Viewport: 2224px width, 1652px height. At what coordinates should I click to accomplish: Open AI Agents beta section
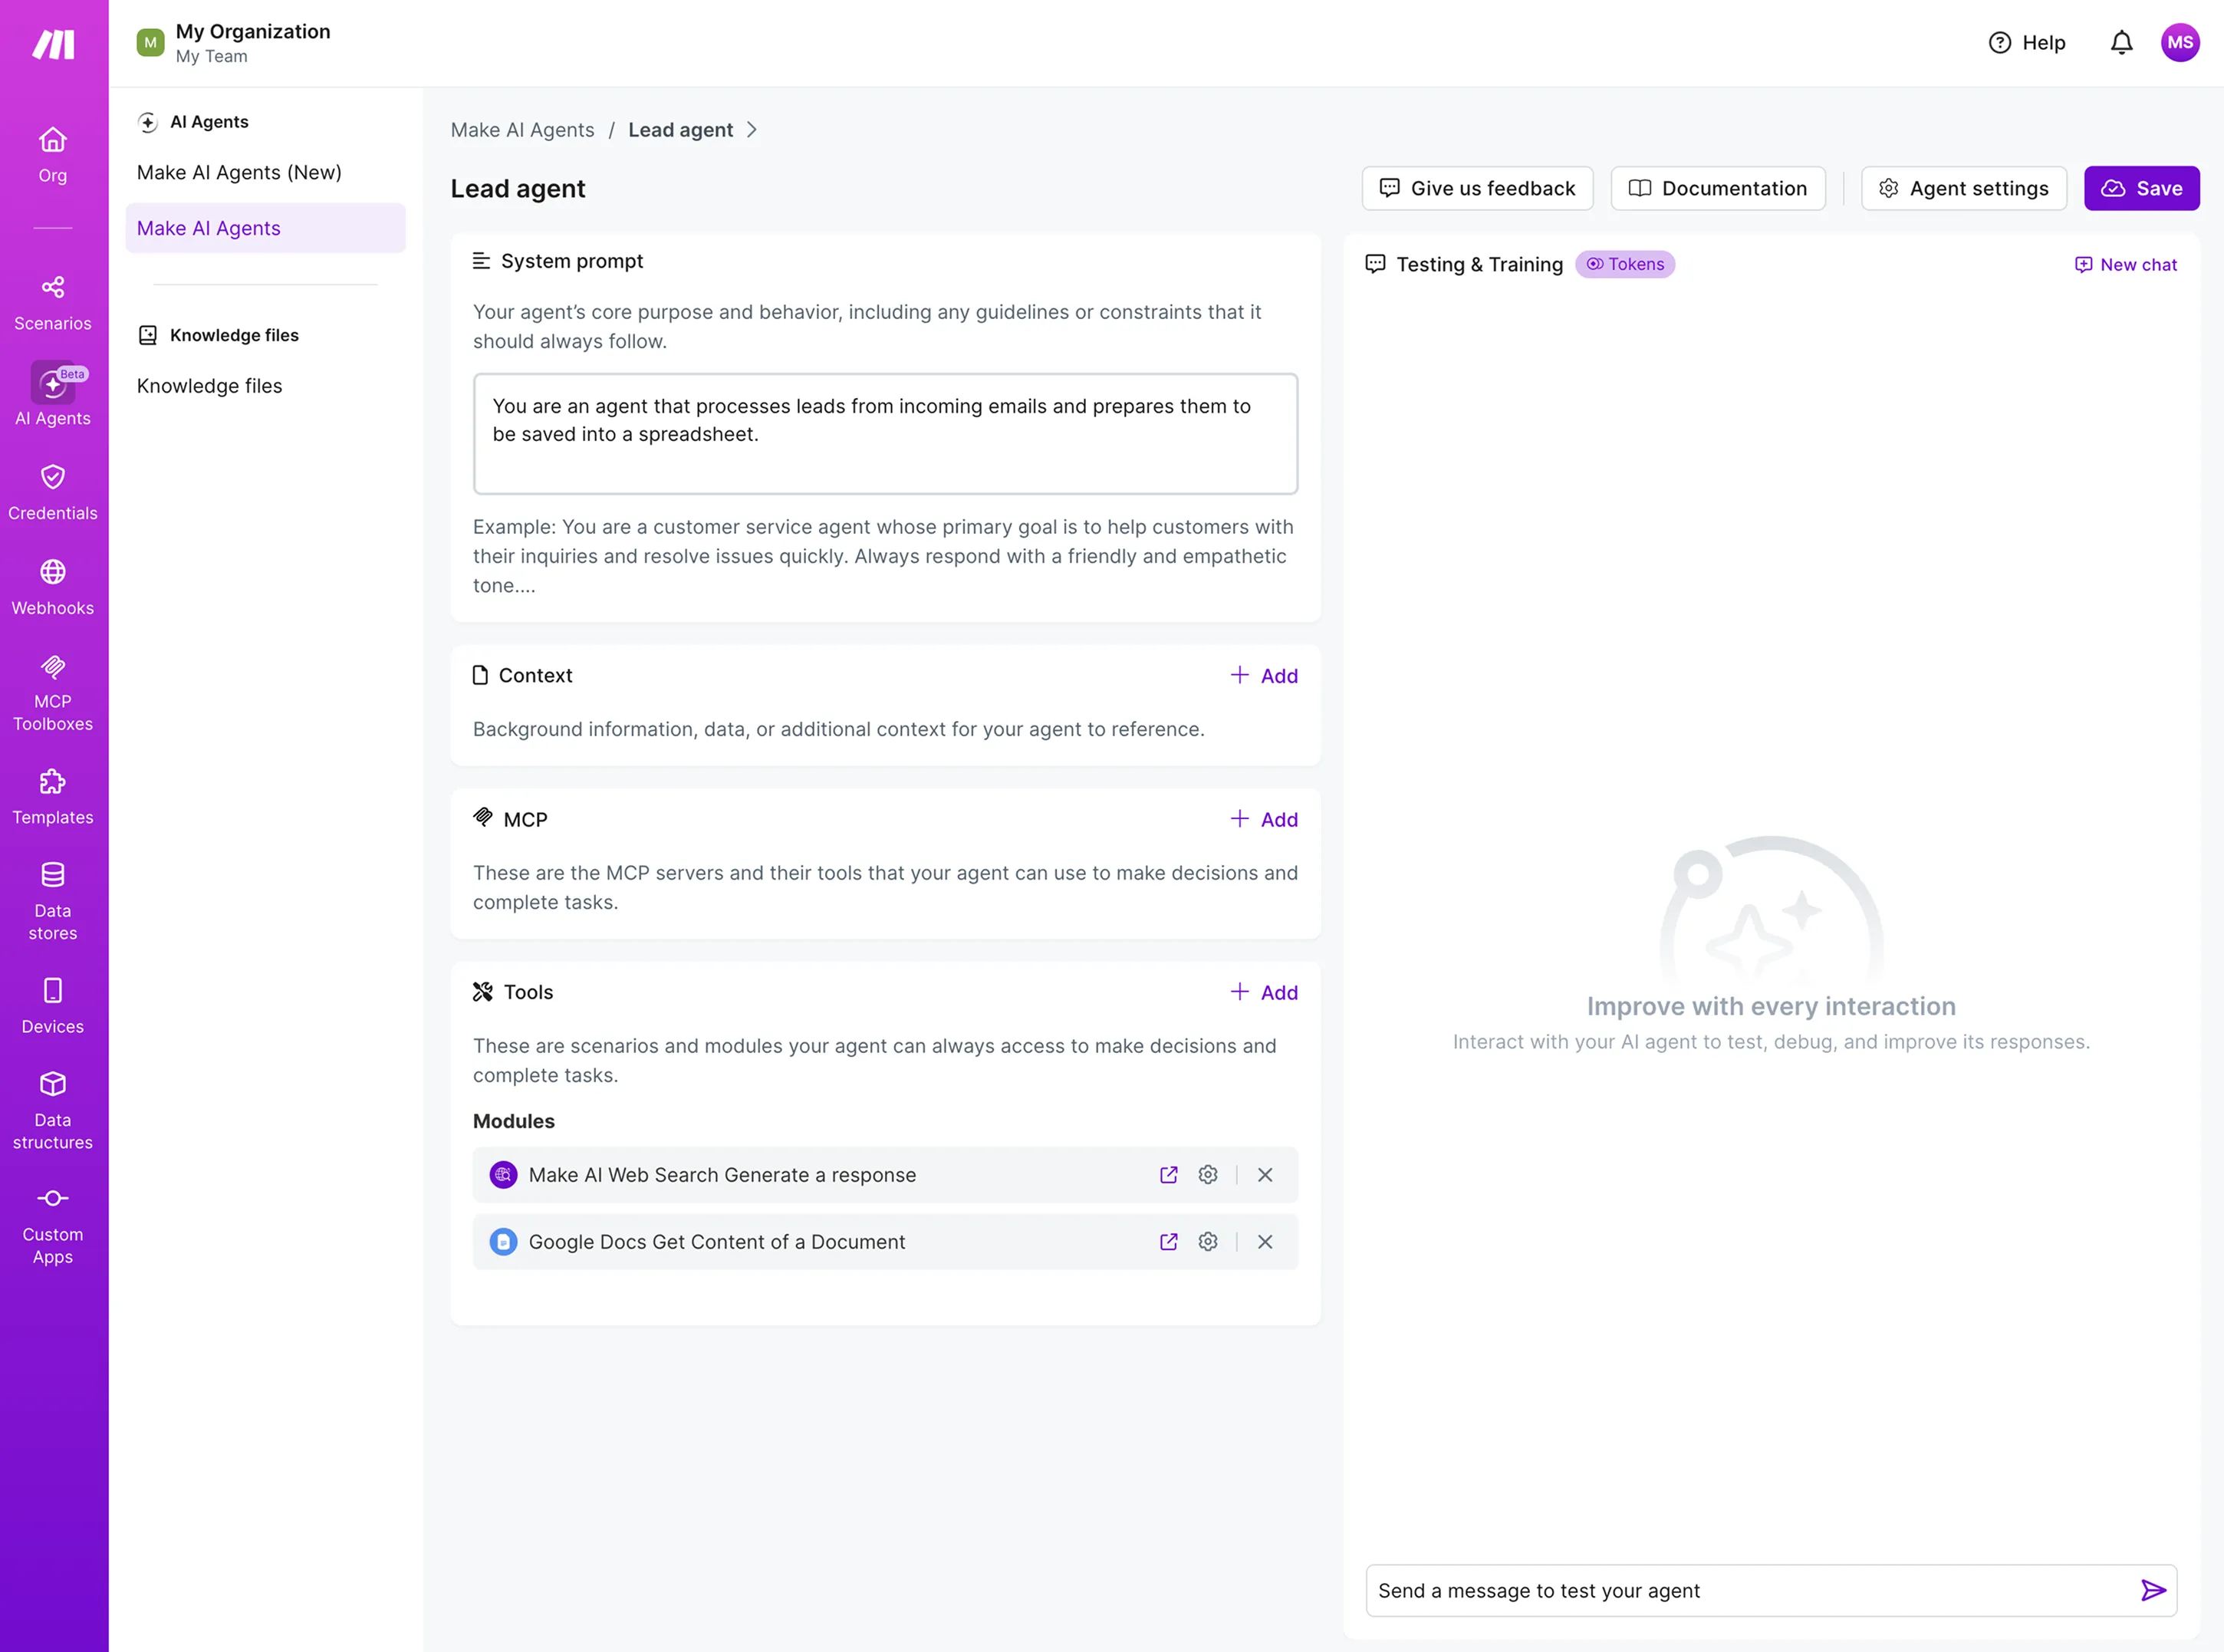pos(53,395)
